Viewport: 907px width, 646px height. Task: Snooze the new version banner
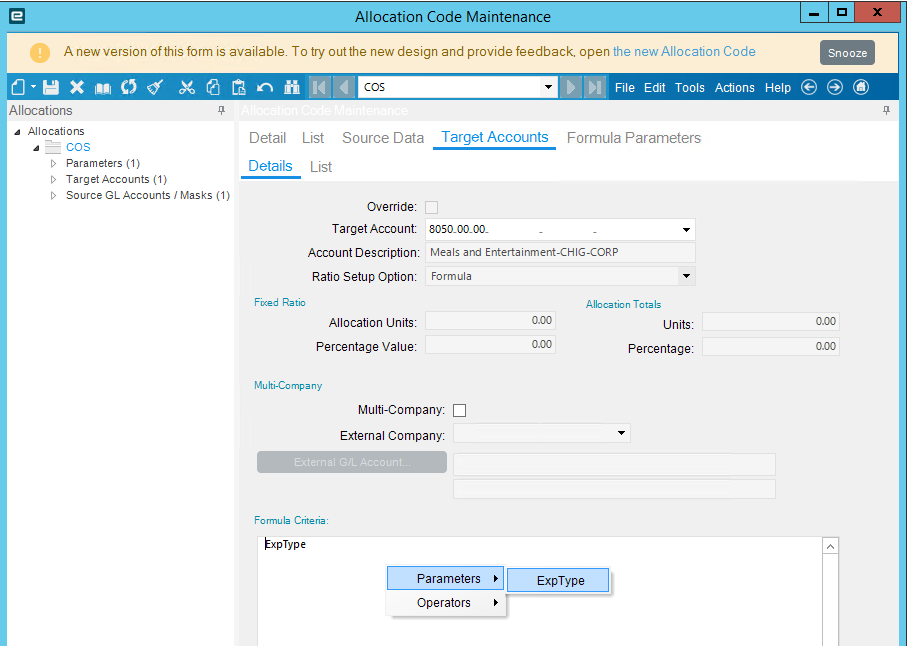click(847, 53)
